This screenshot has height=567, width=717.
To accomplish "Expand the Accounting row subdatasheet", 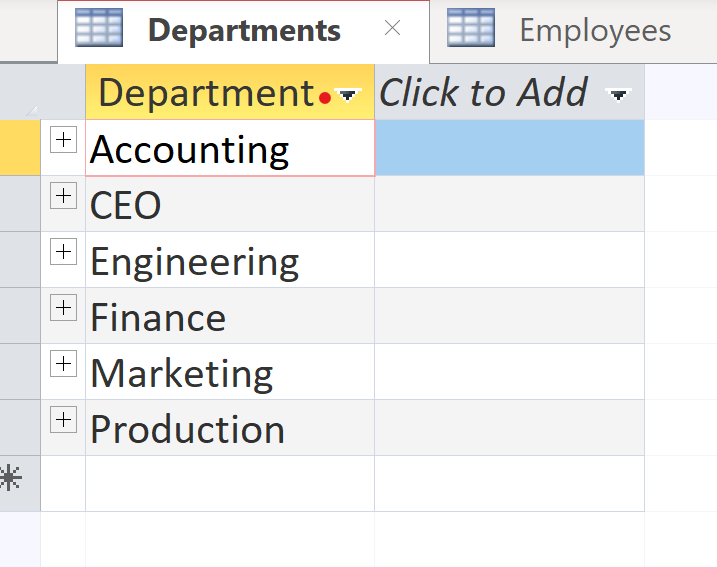I will (63, 139).
